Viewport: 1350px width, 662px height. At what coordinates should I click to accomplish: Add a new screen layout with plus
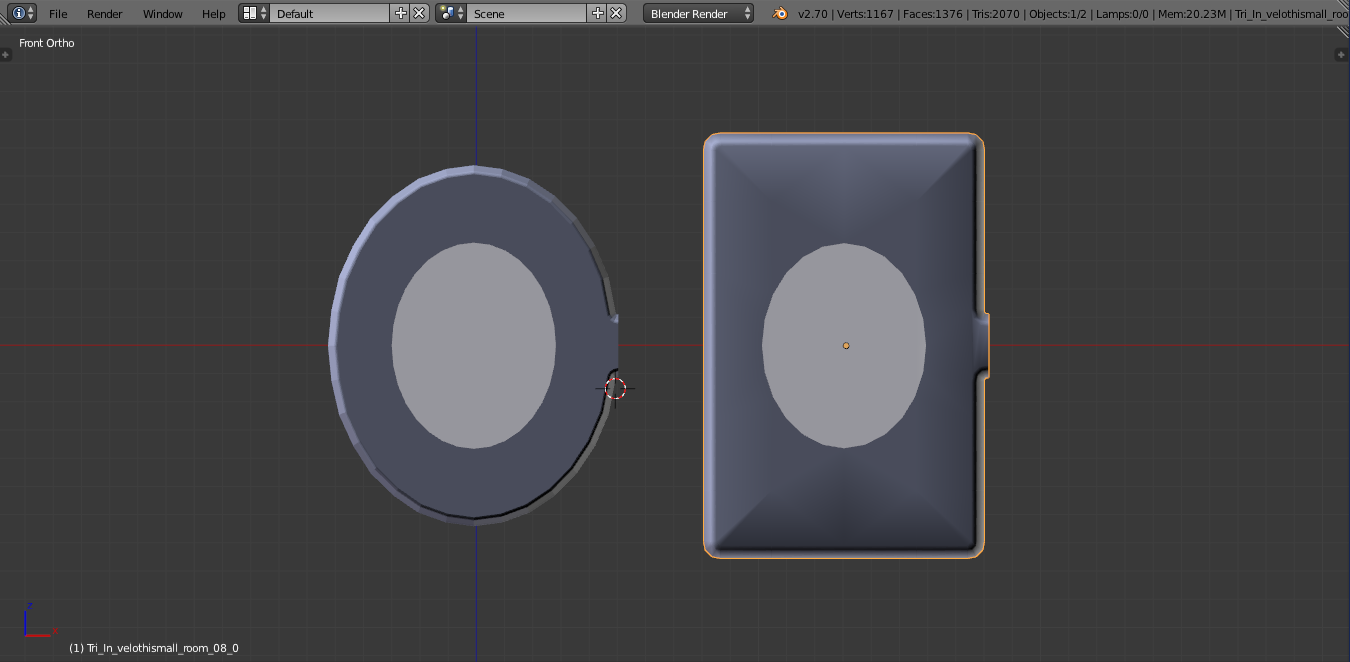click(401, 13)
